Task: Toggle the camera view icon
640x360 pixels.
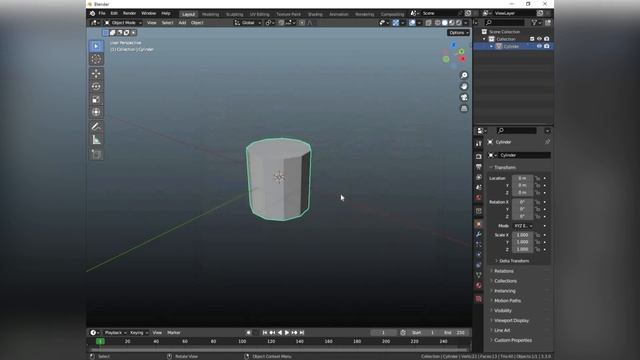Action: click(464, 98)
